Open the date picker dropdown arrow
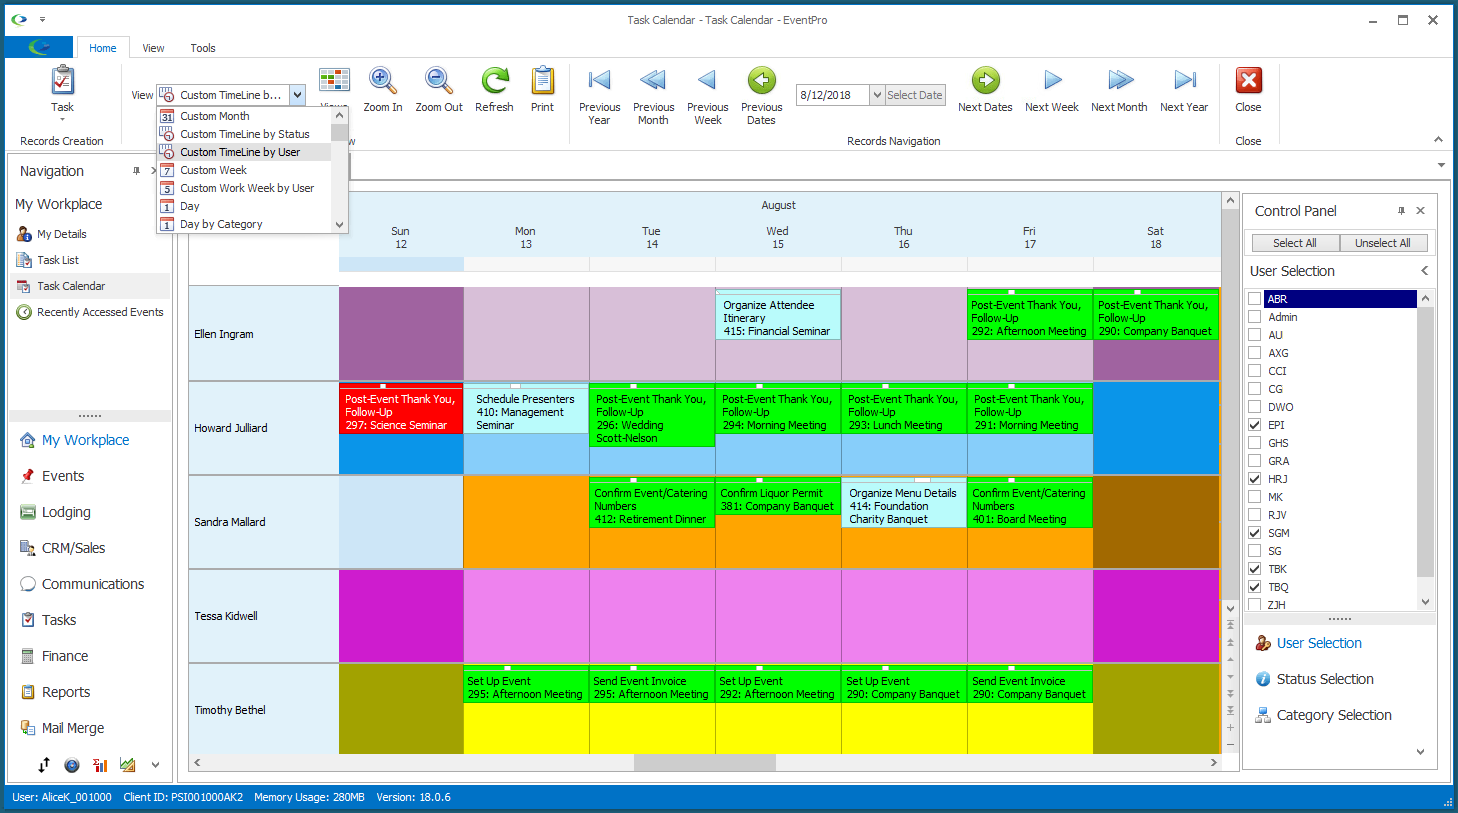 tap(877, 95)
